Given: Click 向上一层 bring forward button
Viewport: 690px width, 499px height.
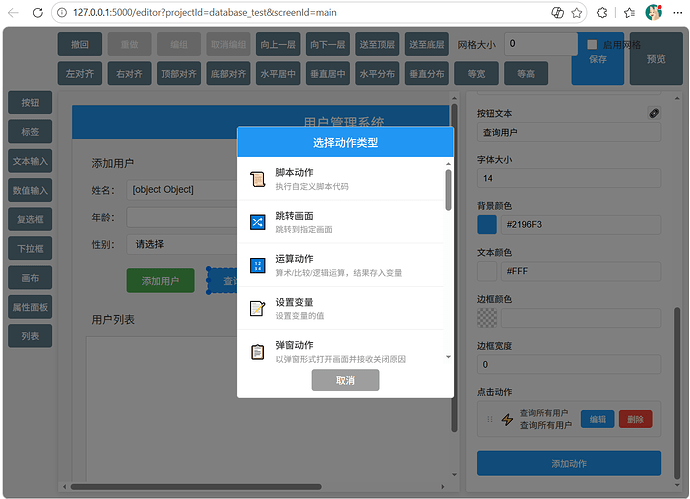Looking at the screenshot, I should pos(278,44).
